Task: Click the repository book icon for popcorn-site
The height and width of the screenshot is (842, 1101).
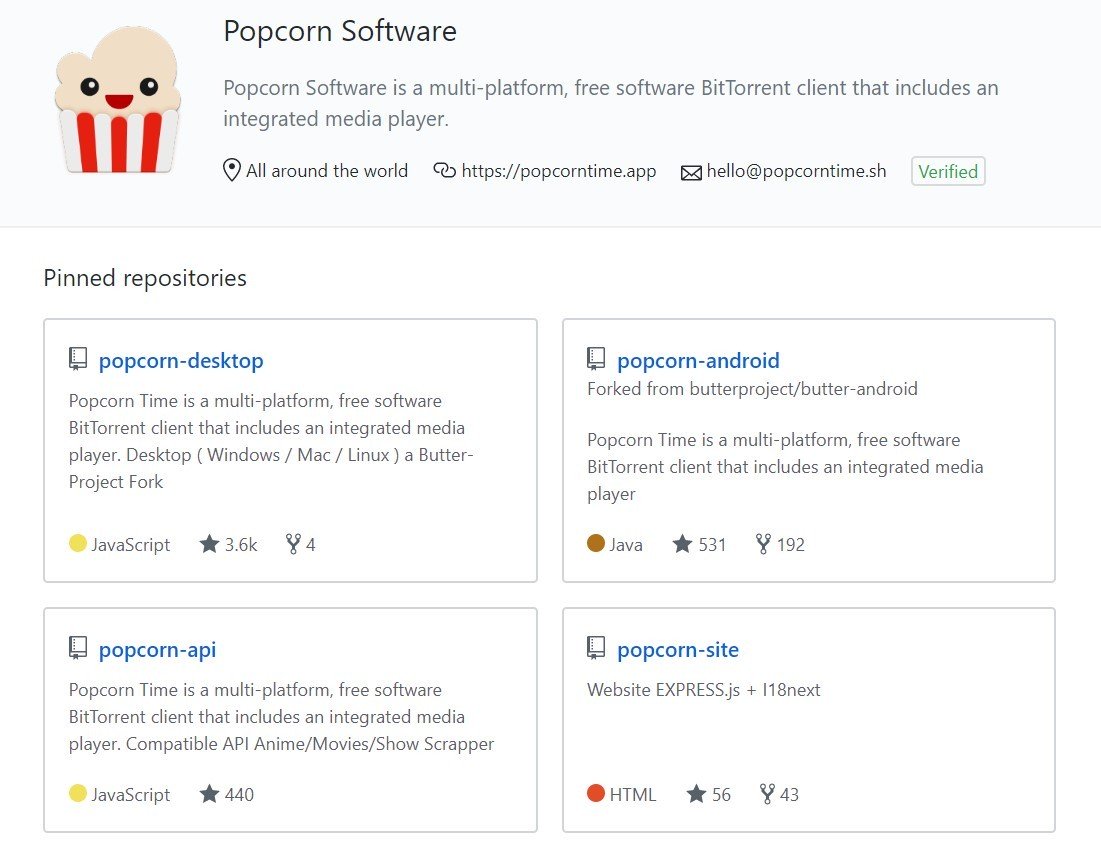Action: 595,647
